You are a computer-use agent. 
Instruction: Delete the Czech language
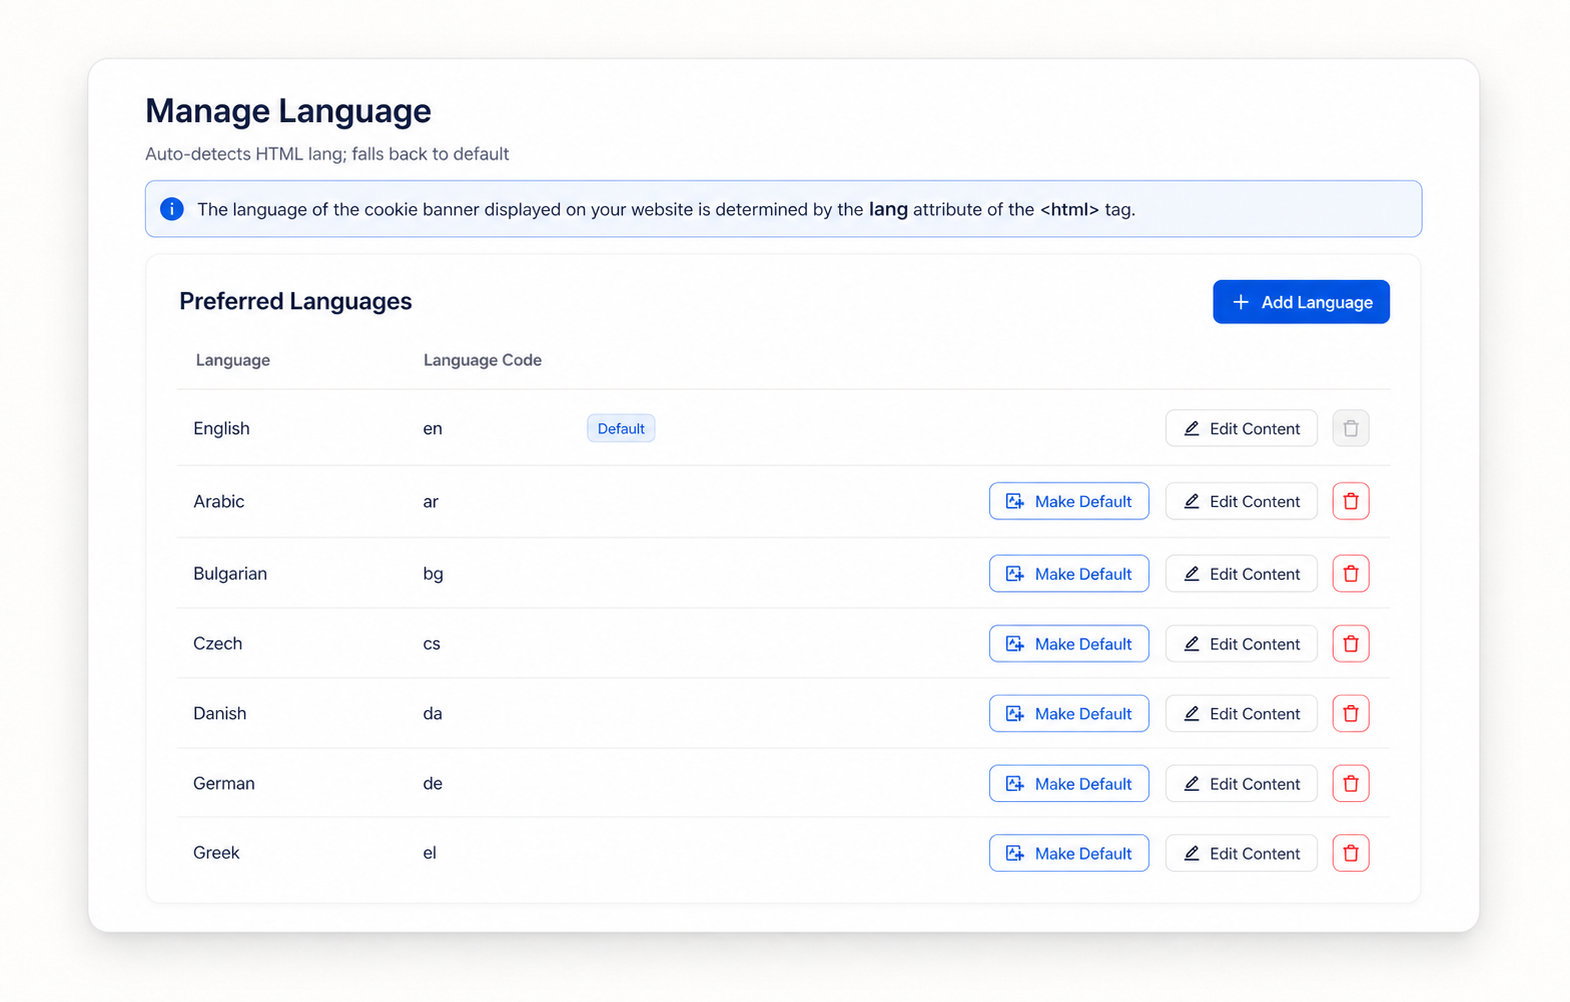tap(1351, 644)
